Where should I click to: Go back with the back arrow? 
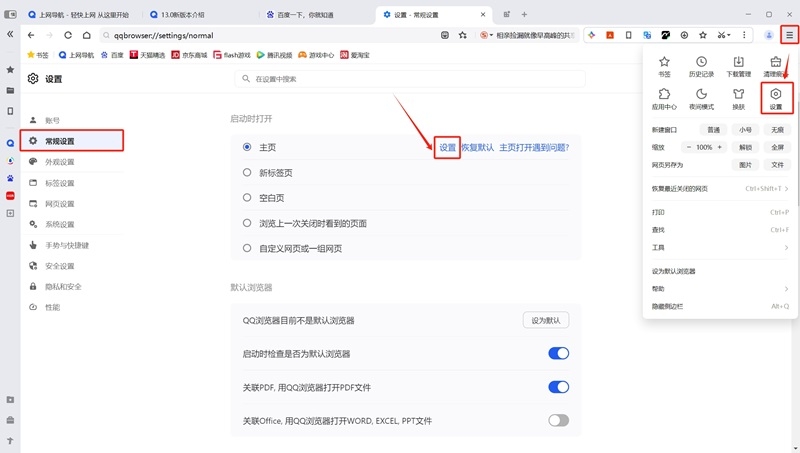(31, 35)
